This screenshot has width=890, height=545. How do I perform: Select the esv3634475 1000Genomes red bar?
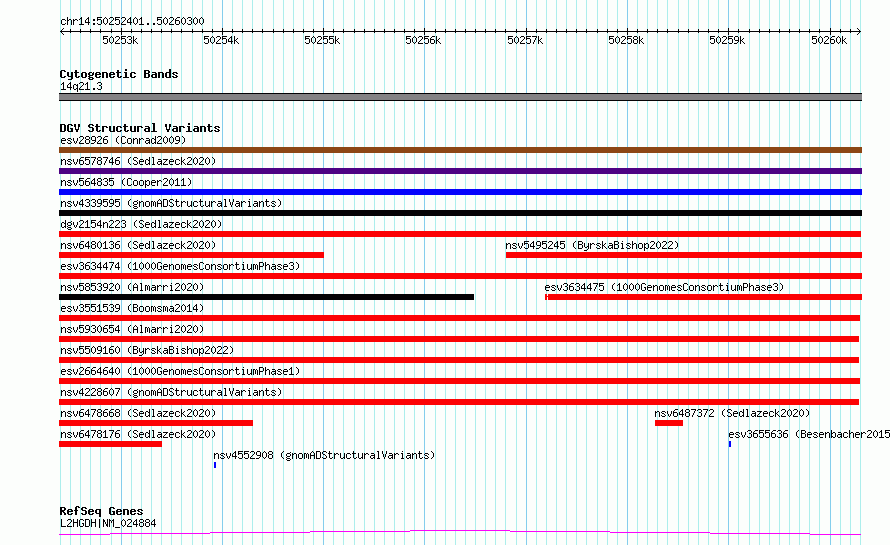click(x=703, y=297)
